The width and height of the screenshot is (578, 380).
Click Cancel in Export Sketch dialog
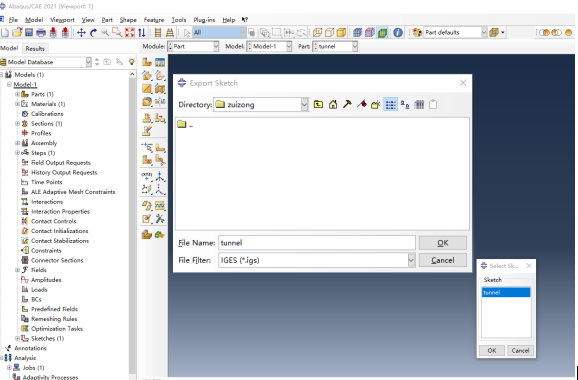point(443,260)
